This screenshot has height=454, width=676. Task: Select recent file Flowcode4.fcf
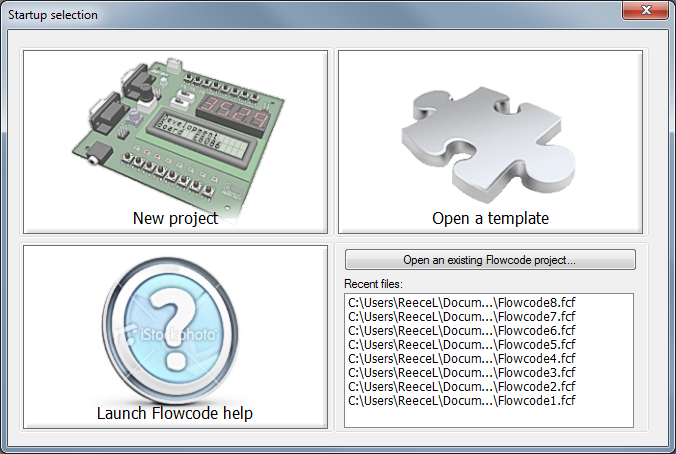462,359
